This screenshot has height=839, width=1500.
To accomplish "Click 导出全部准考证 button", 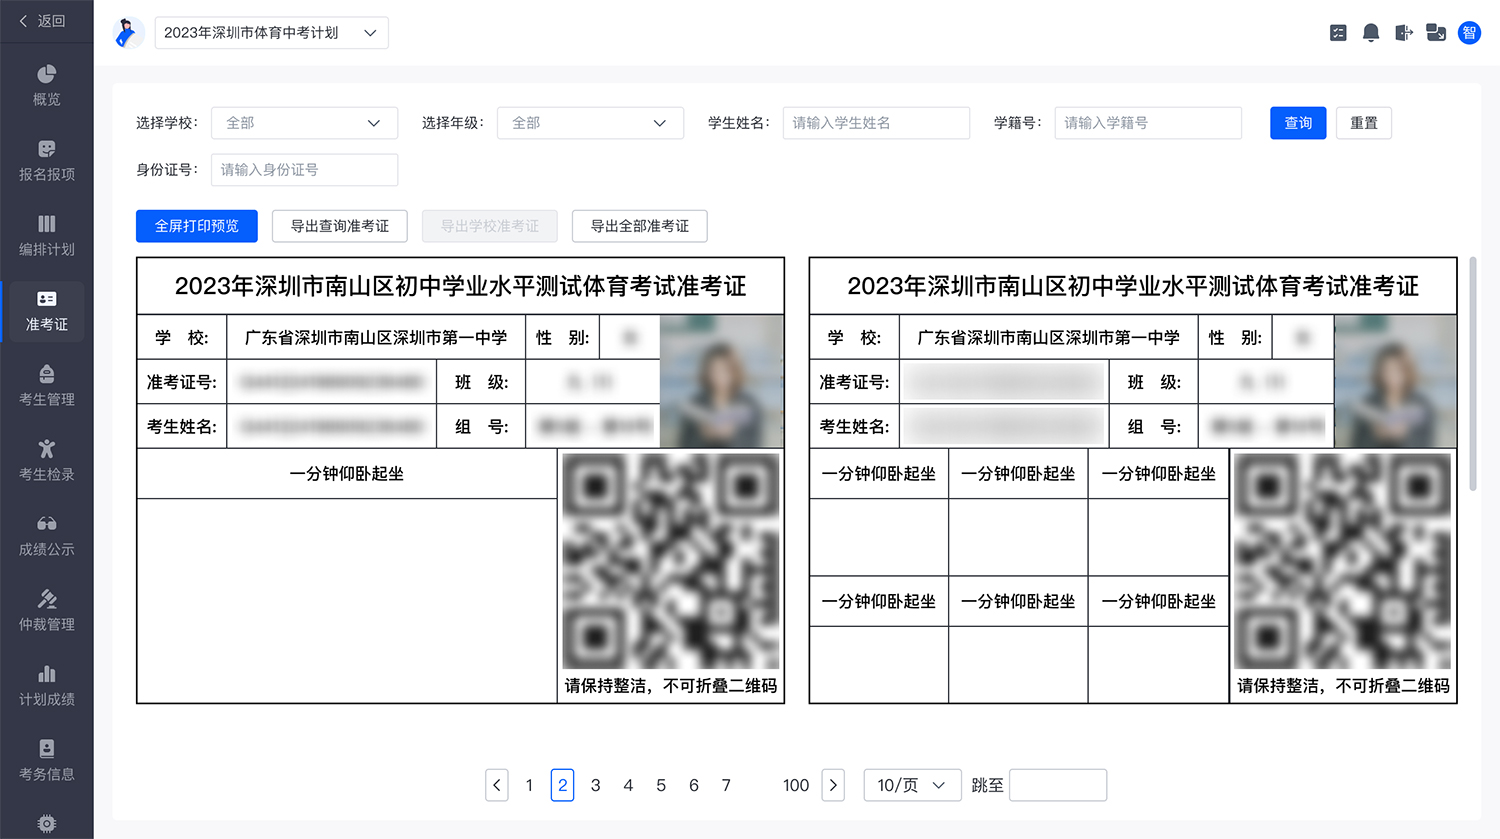I will point(640,226).
